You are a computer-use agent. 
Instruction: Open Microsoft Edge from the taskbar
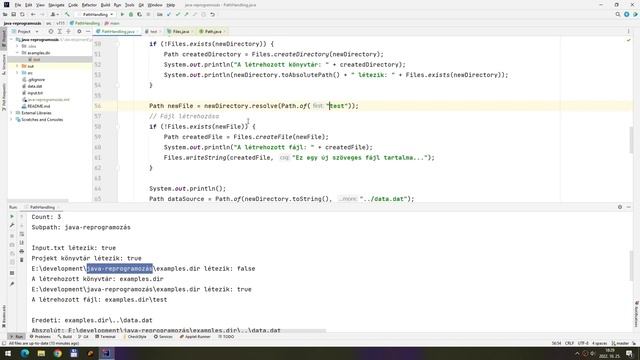(25, 353)
